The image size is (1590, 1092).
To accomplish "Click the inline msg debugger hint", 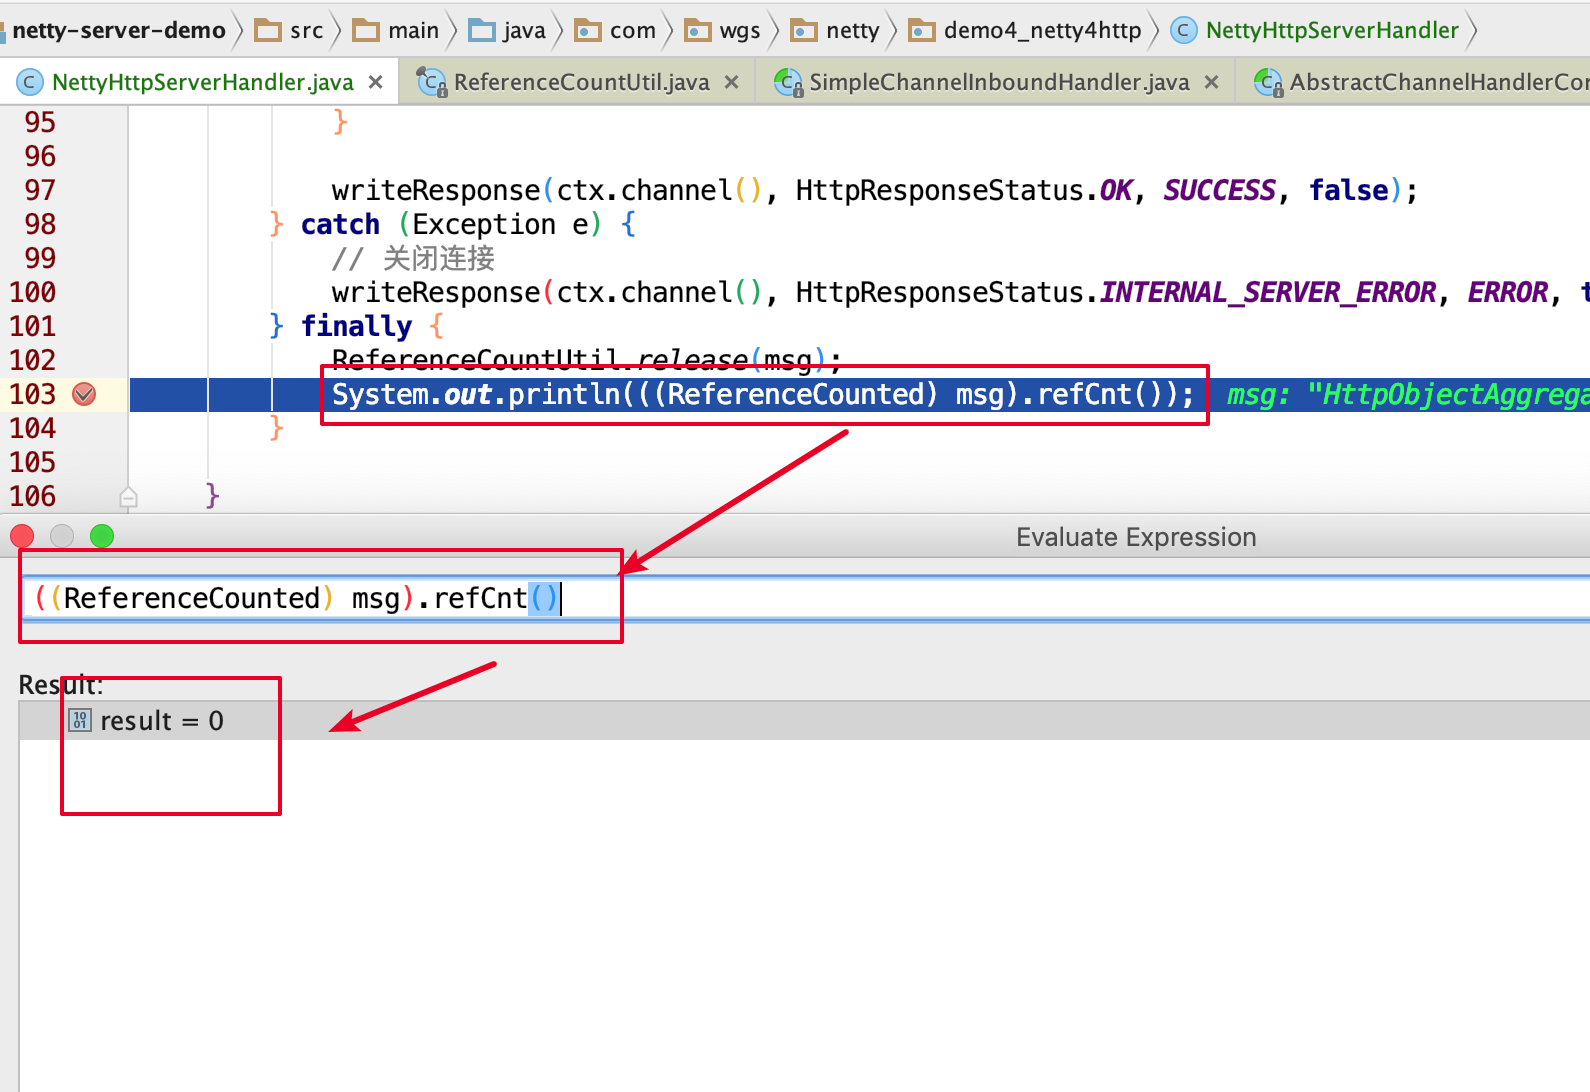I will coord(1408,395).
